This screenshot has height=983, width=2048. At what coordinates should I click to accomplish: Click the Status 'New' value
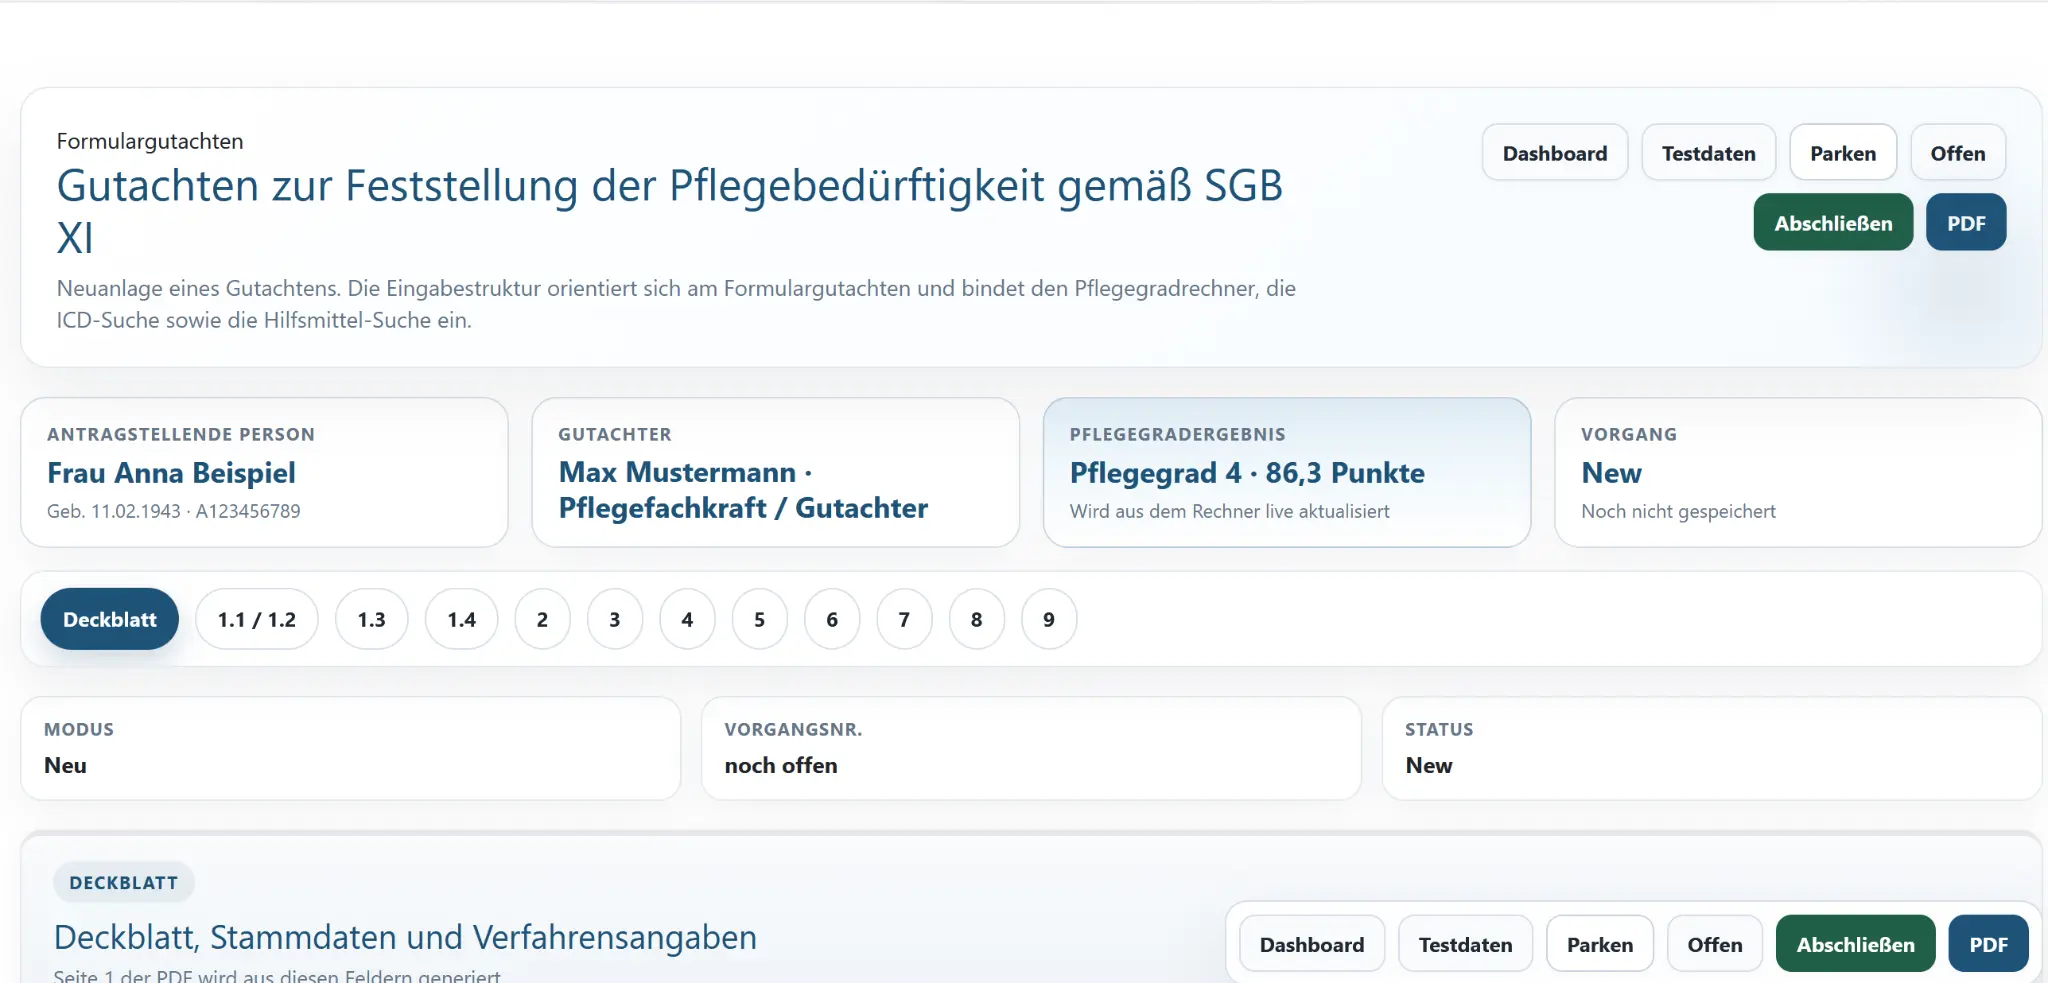pos(1429,765)
